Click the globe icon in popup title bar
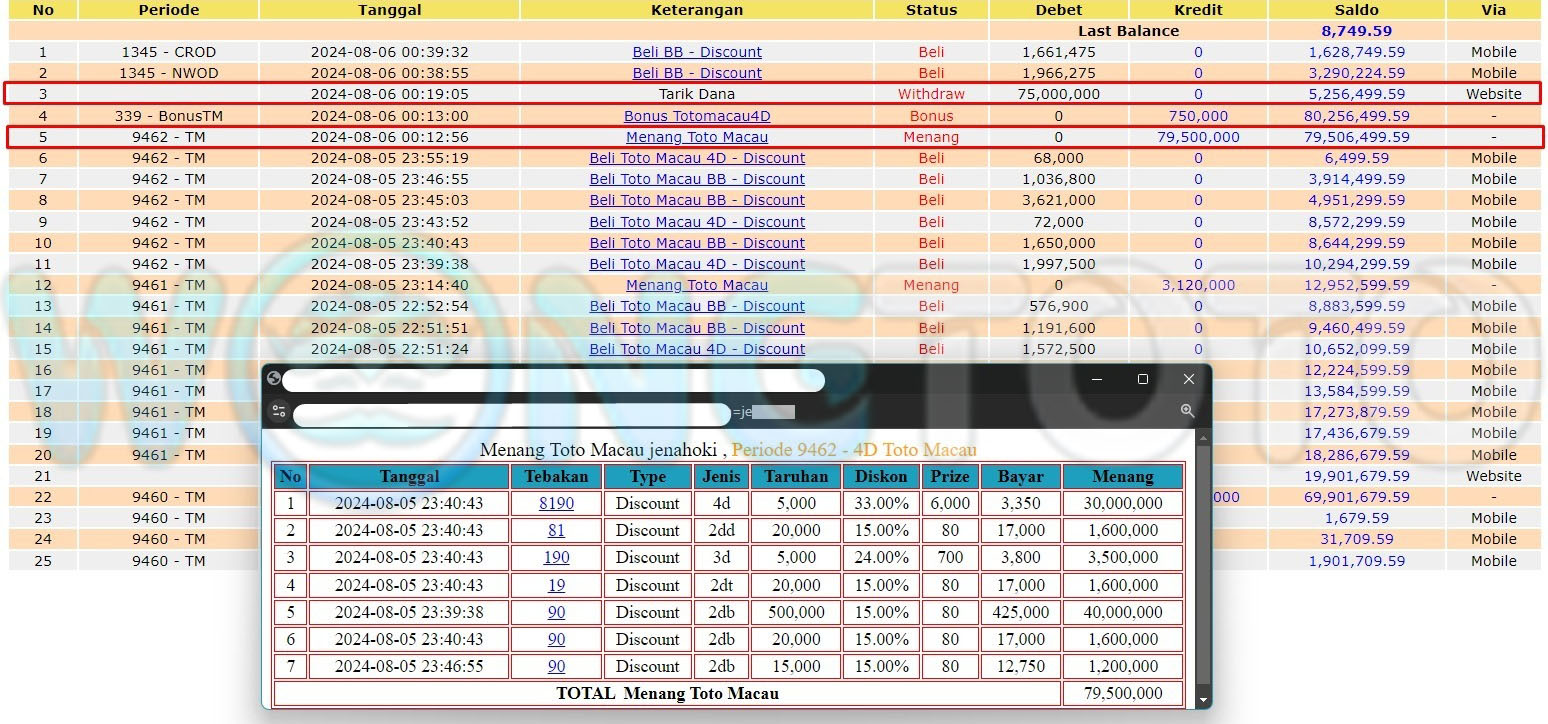 pyautogui.click(x=274, y=379)
